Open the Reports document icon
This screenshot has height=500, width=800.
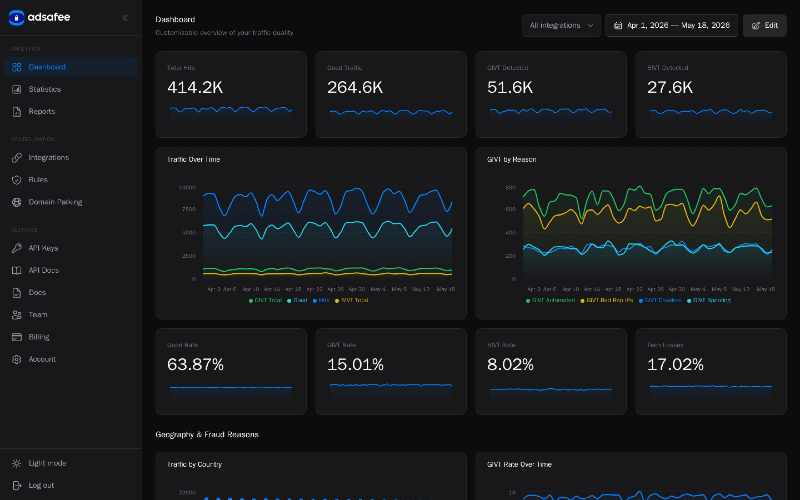(x=17, y=112)
